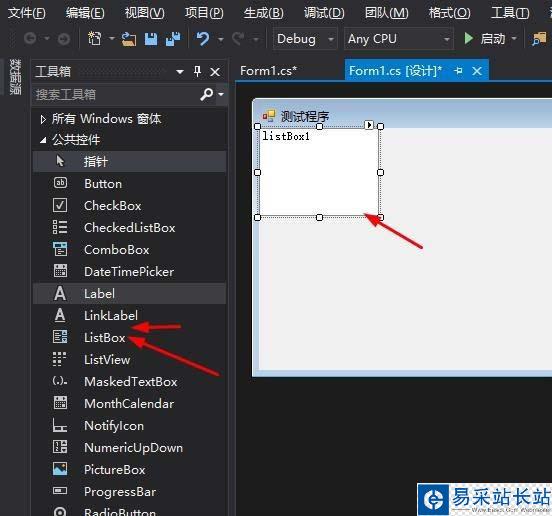
Task: Select the MaskedTextBox control in toolbox
Action: 130,382
